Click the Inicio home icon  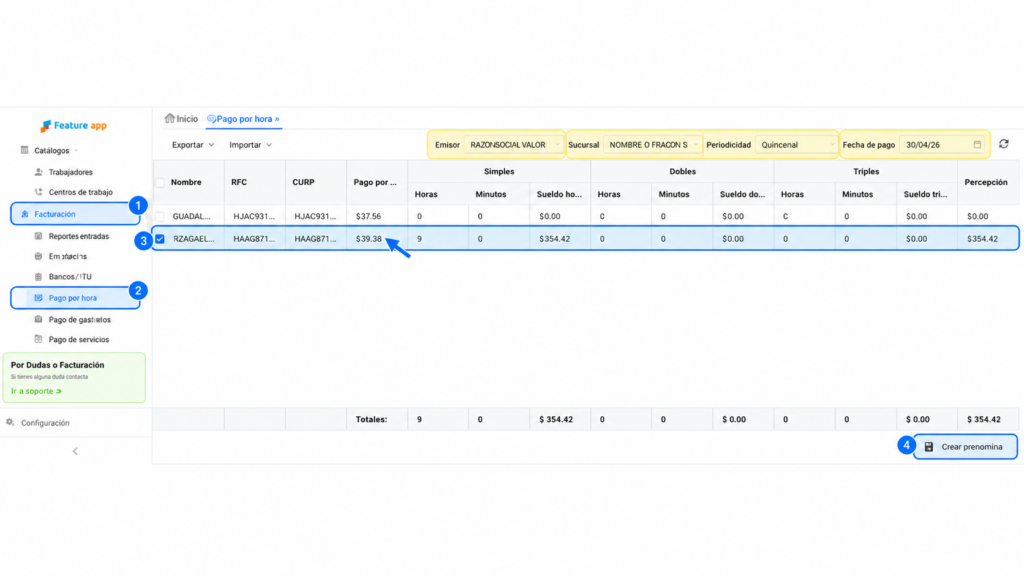click(170, 118)
